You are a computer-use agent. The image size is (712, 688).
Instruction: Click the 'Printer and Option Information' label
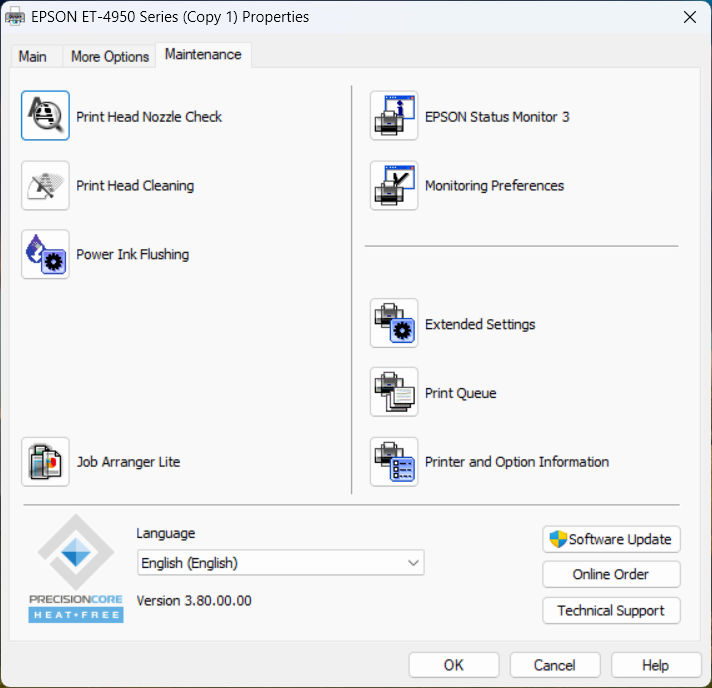517,462
